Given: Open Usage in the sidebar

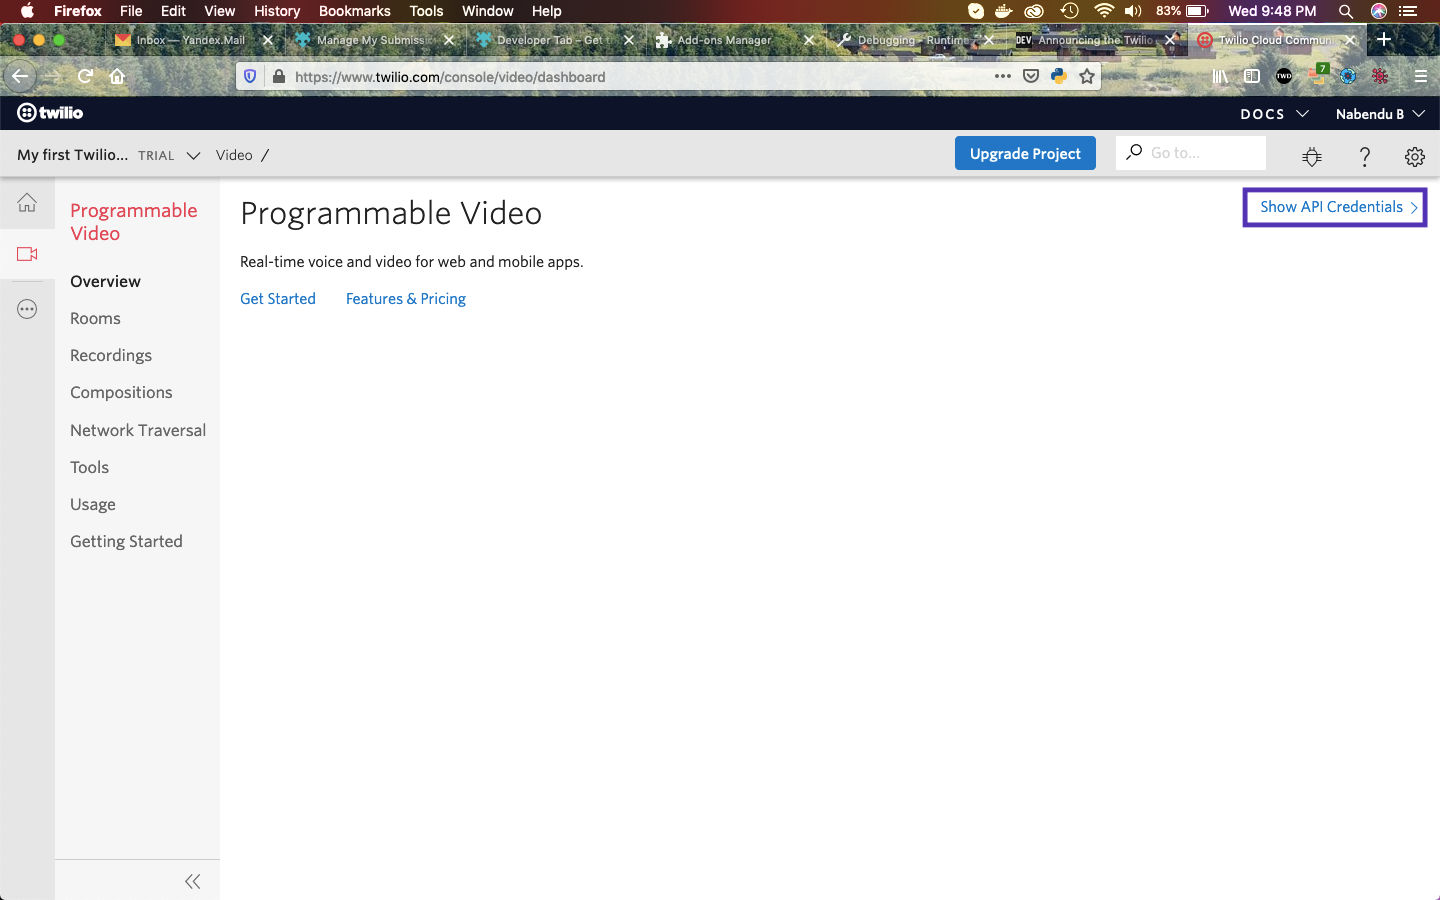Looking at the screenshot, I should click(93, 504).
